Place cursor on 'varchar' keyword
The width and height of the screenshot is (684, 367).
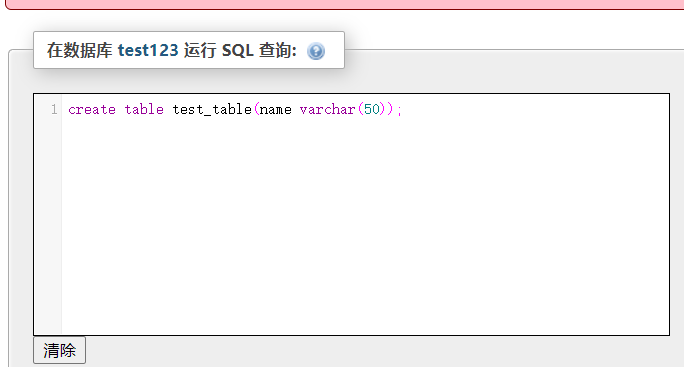coord(328,109)
